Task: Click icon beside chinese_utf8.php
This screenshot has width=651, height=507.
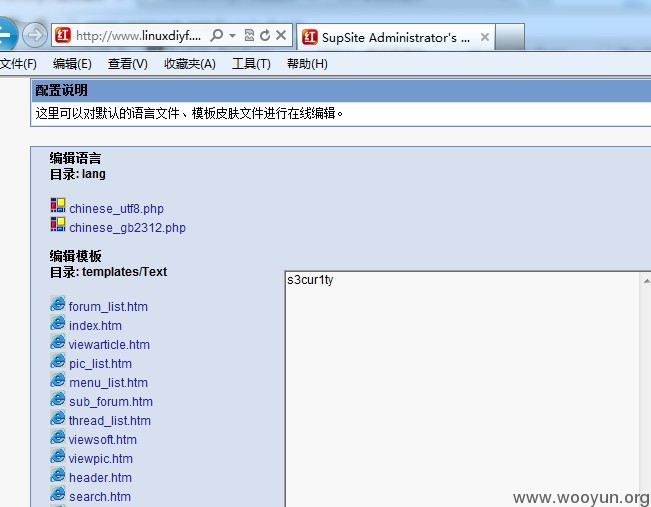Action: point(58,205)
